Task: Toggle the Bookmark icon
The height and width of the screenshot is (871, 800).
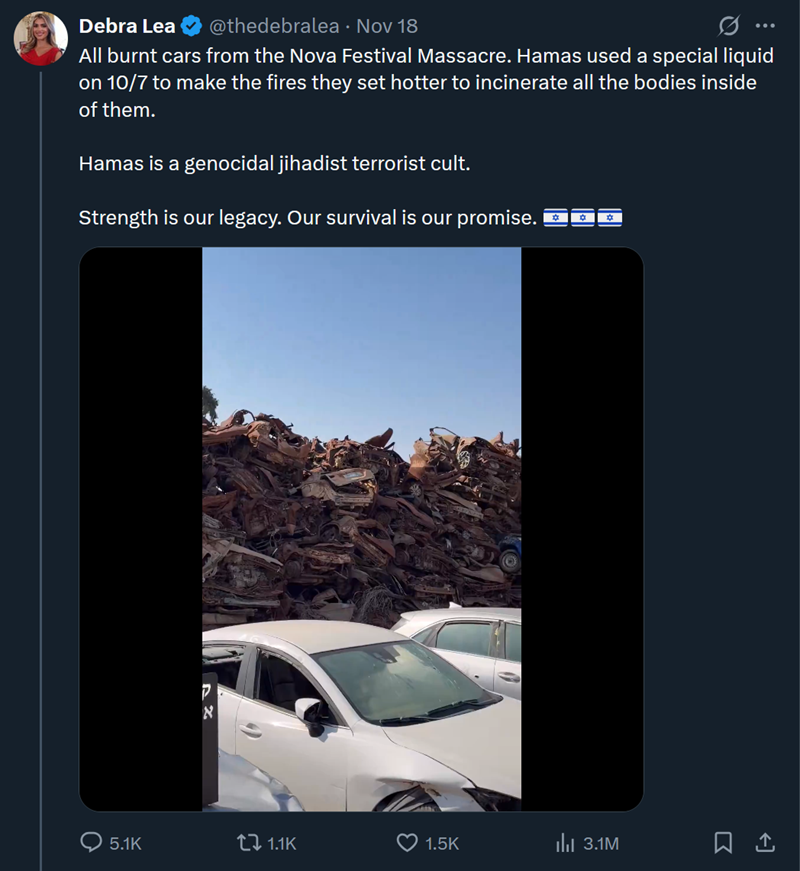Action: (723, 843)
